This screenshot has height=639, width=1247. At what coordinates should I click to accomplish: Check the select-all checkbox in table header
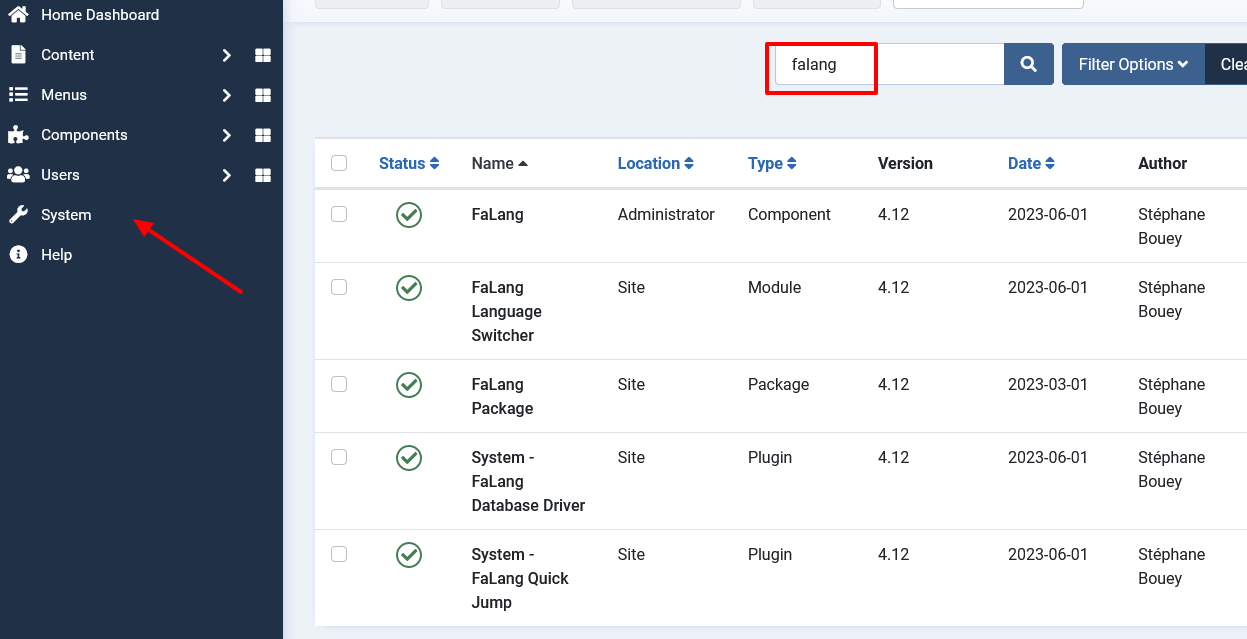339,163
